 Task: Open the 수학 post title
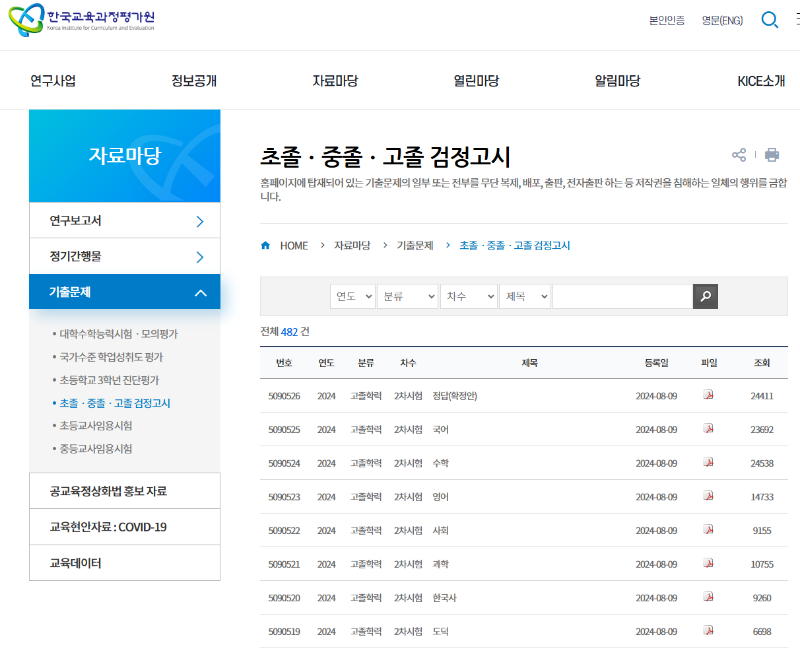click(440, 463)
